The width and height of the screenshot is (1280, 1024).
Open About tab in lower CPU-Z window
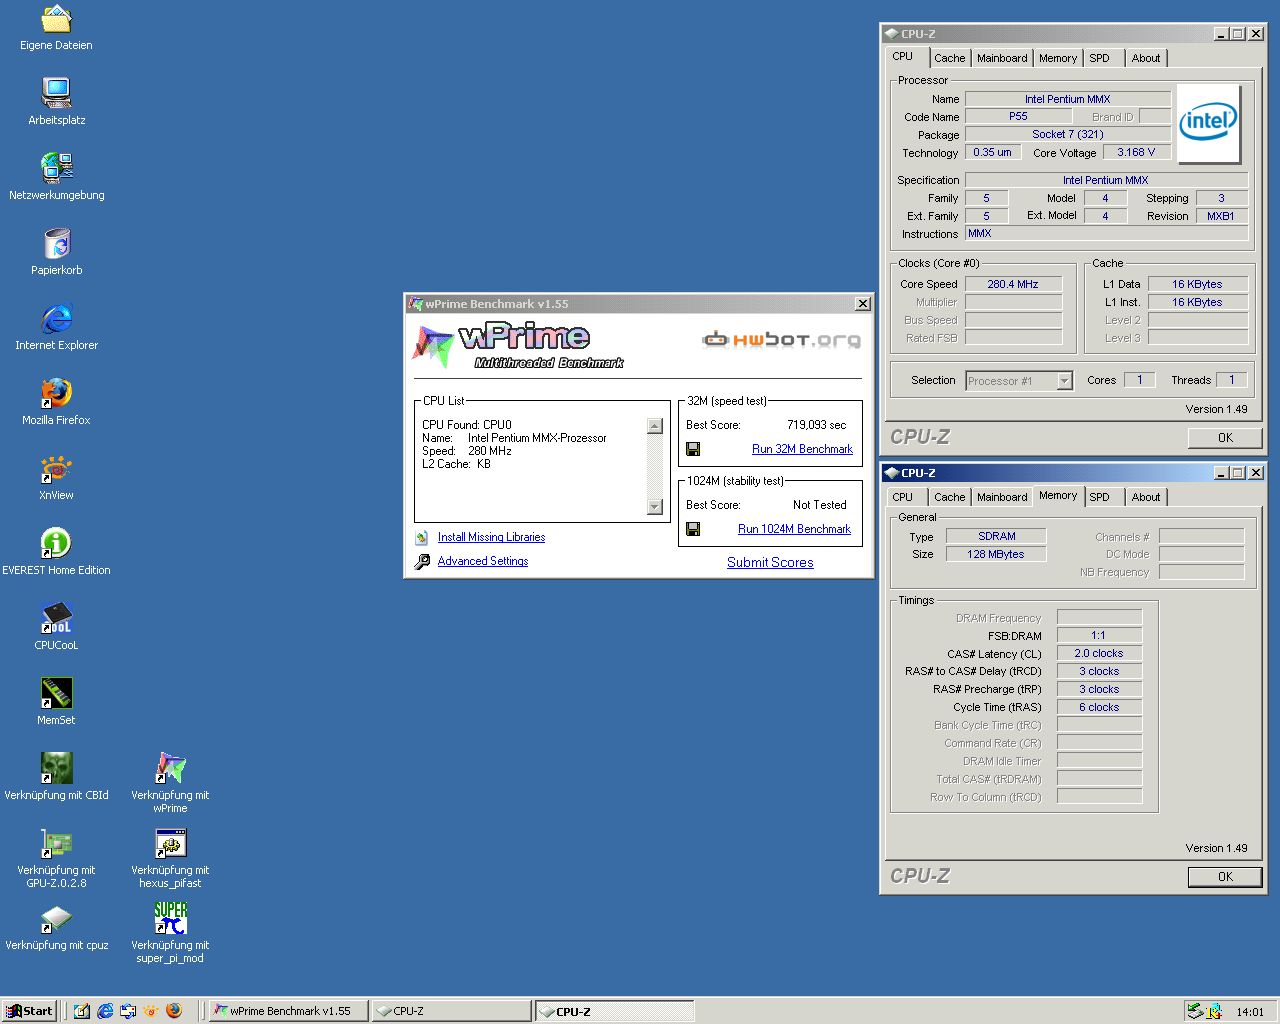pos(1146,497)
